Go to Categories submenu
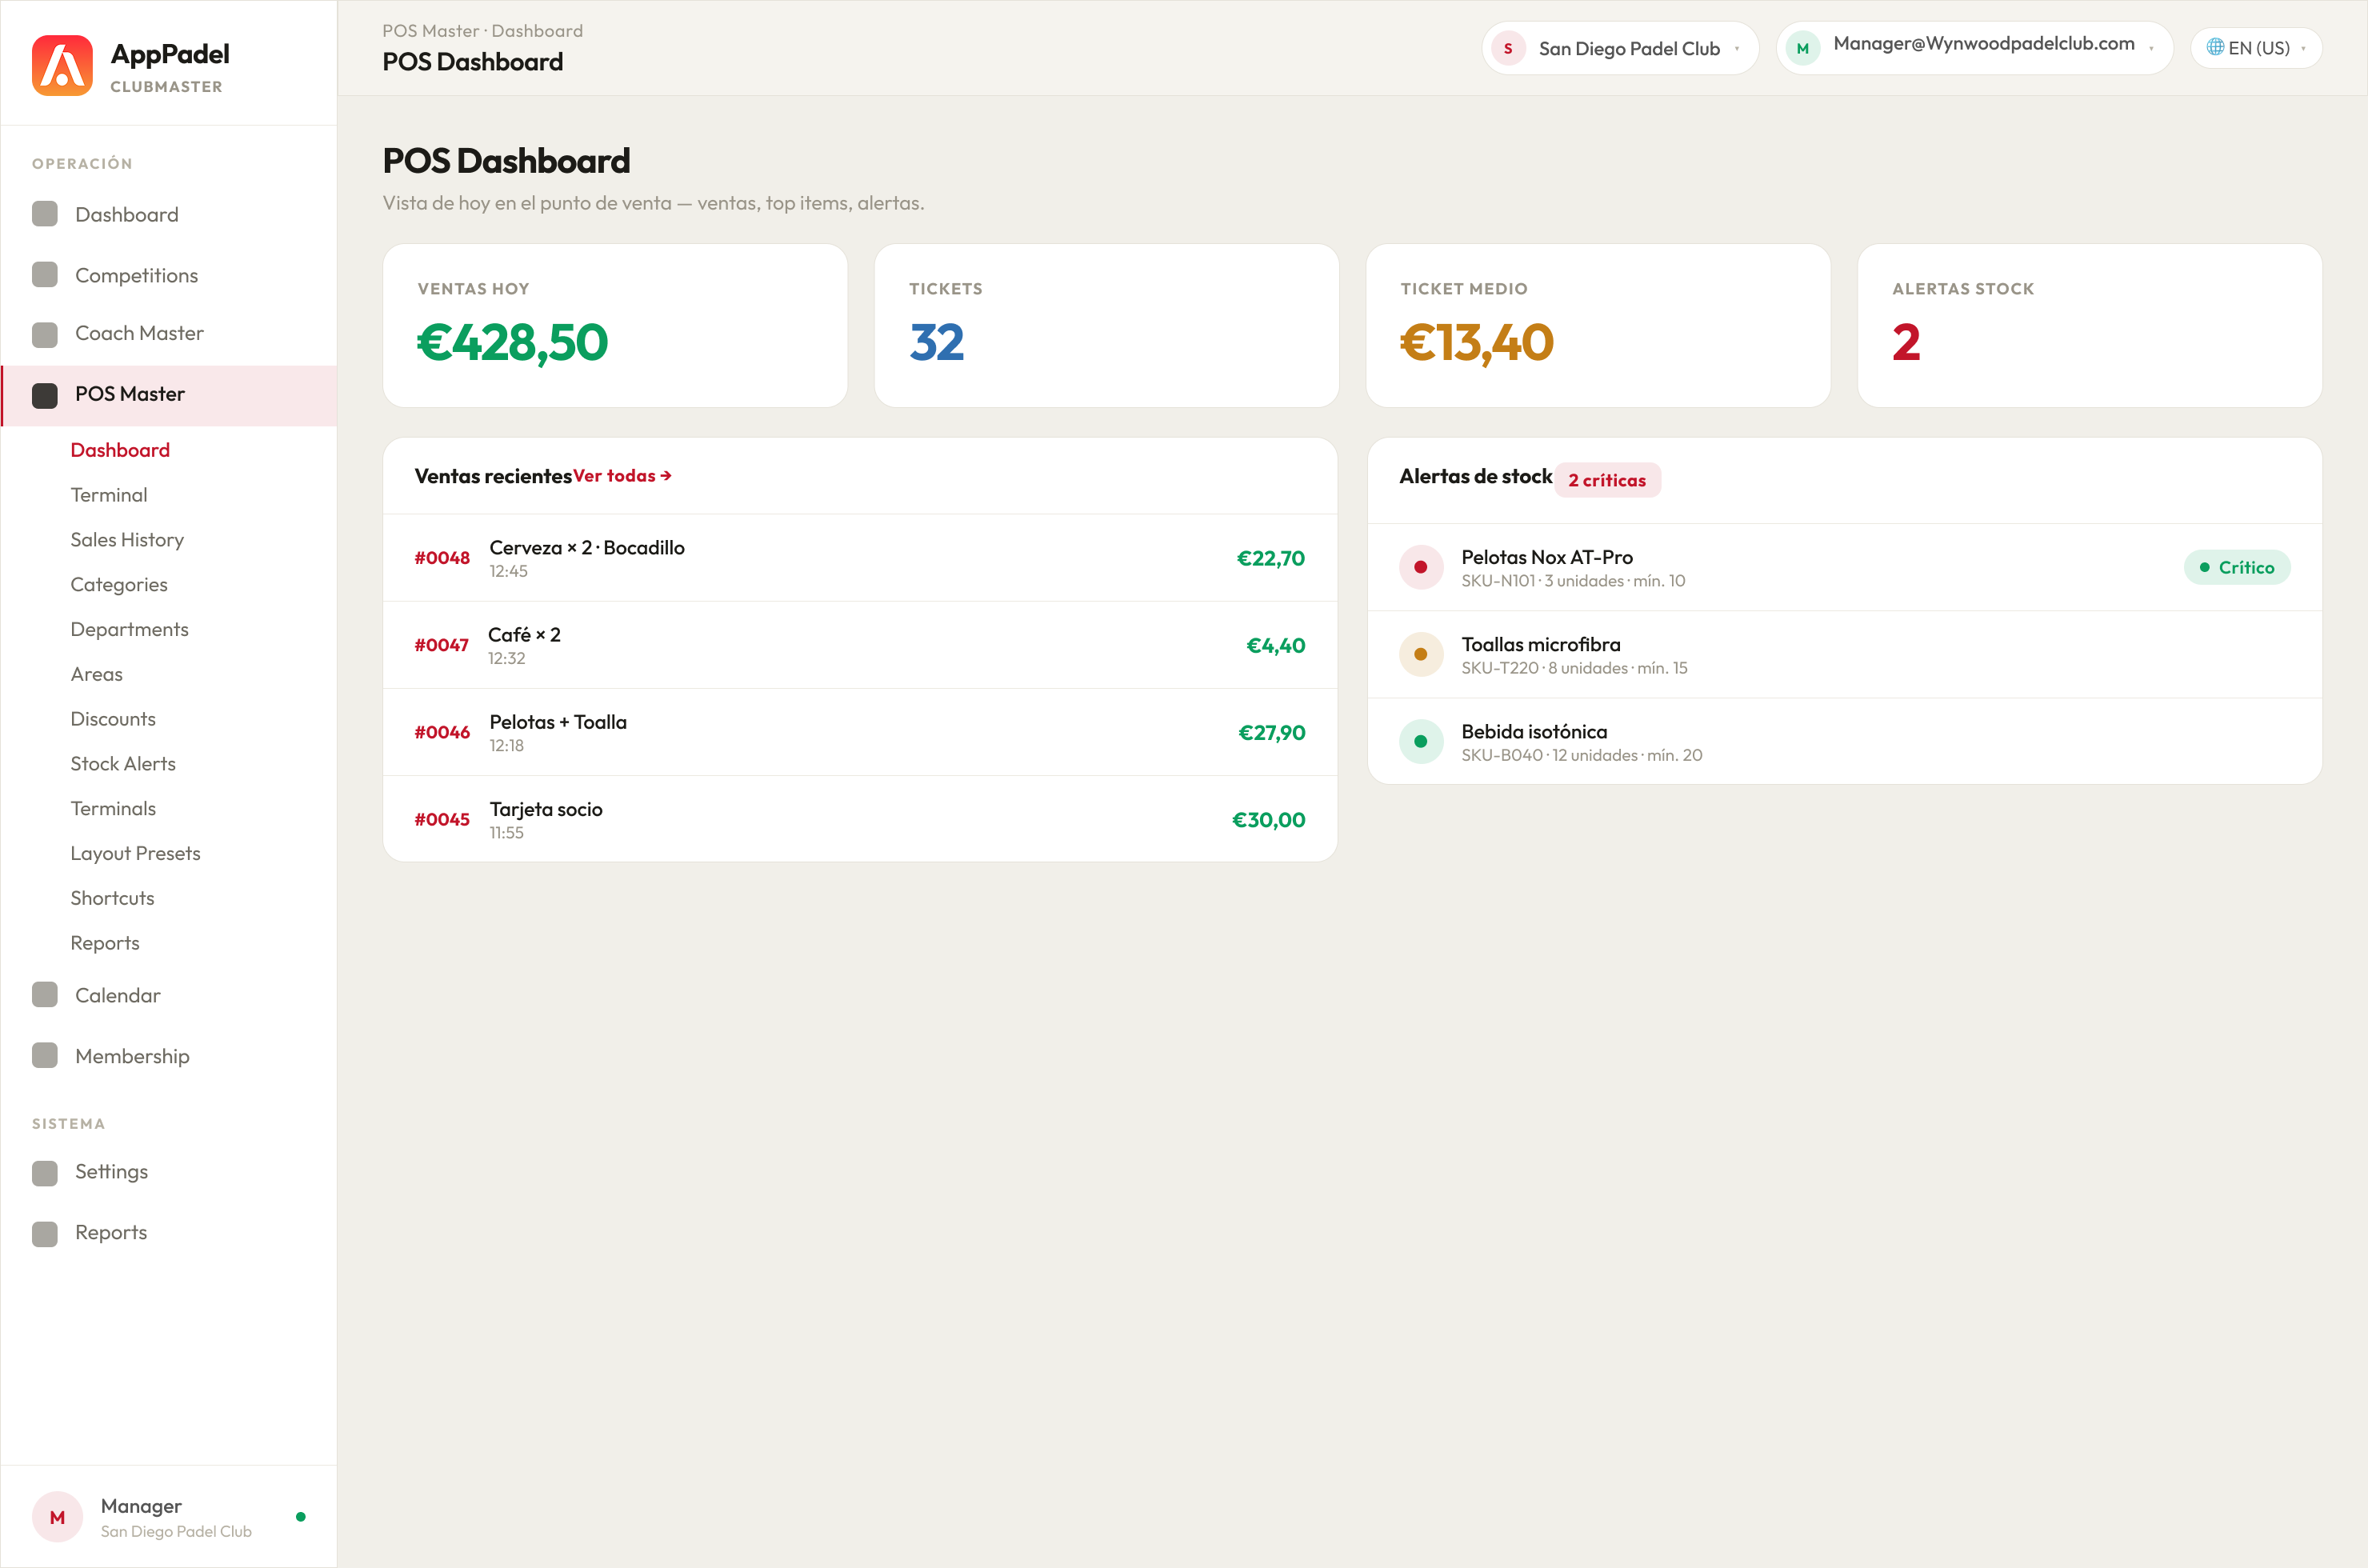Screen dimensions: 2368x1568 119,585
